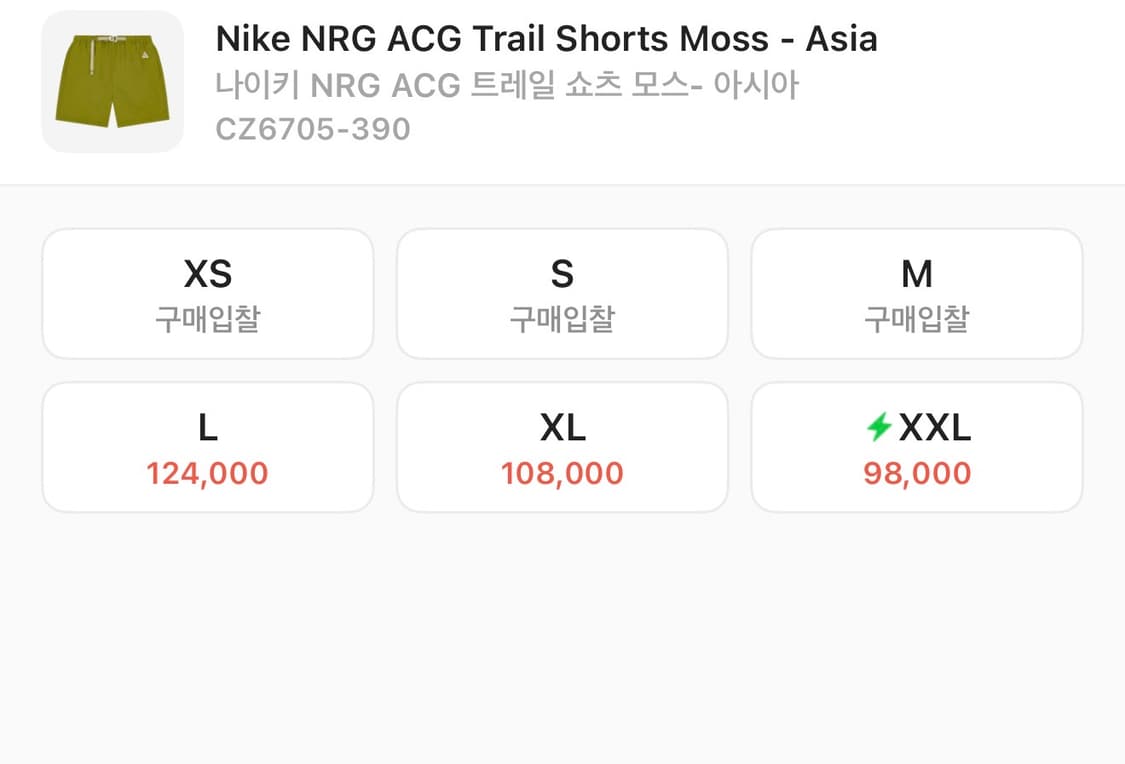
Task: Tap the 98,000 price text
Action: (917, 473)
